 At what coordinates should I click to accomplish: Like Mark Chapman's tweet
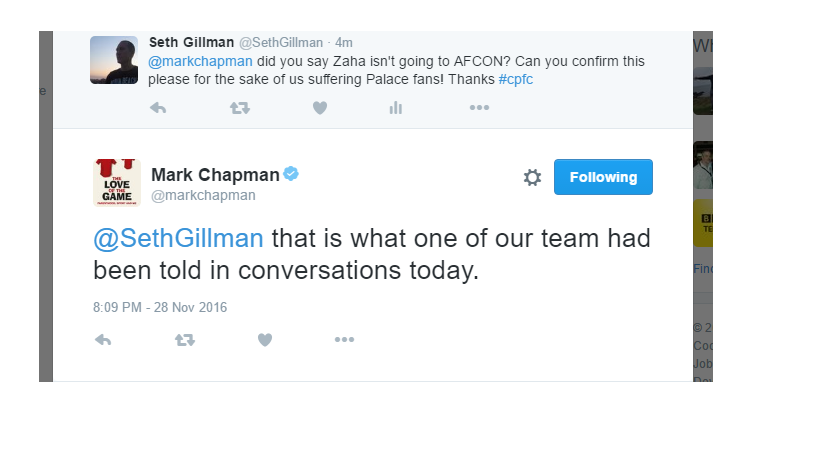pos(264,340)
